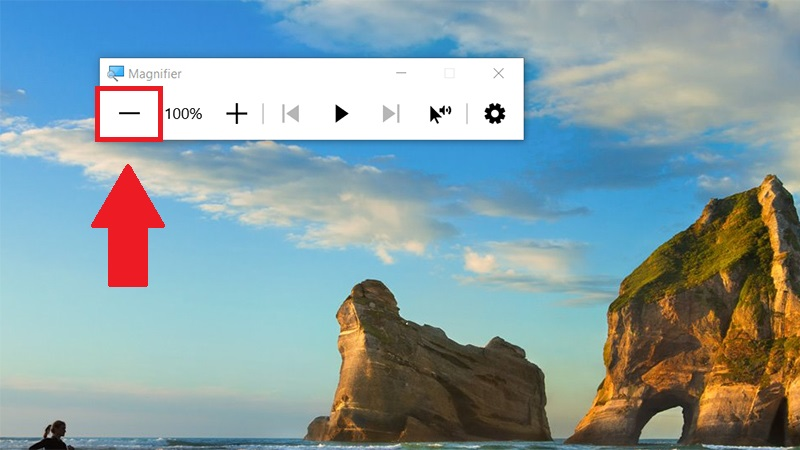Start reading with the play button

coord(341,113)
